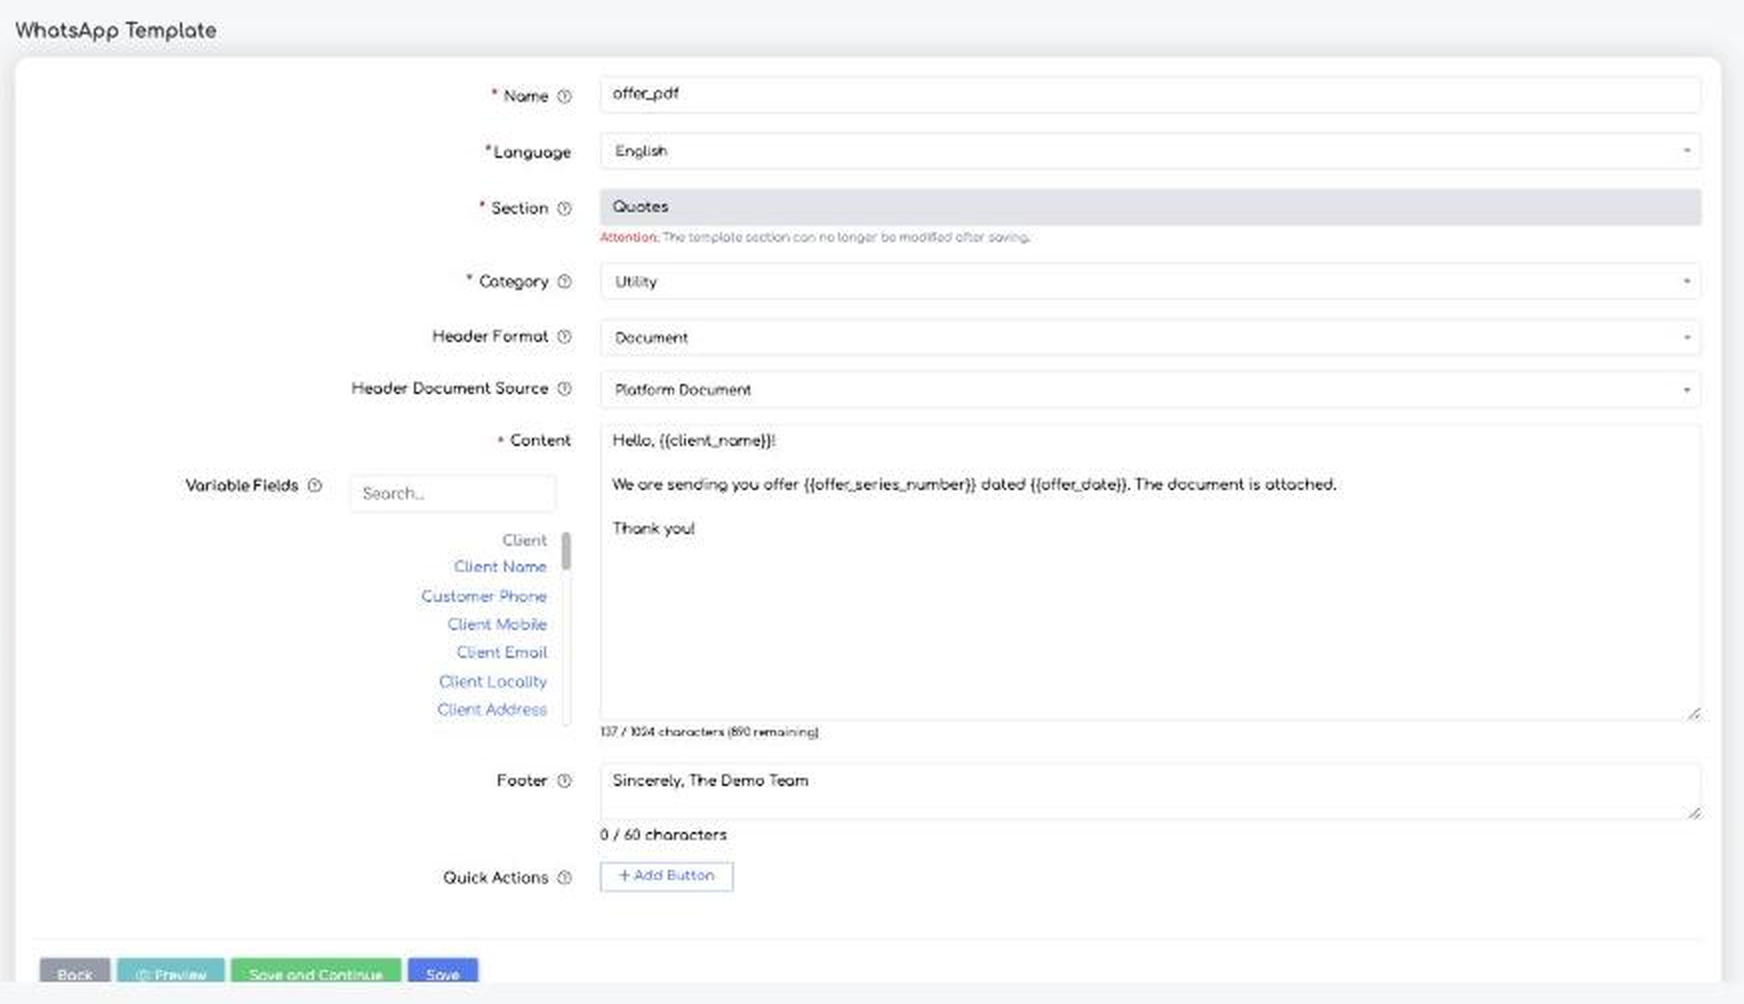Viewport: 1744px width, 1004px height.
Task: Click the Preview button
Action: [171, 972]
